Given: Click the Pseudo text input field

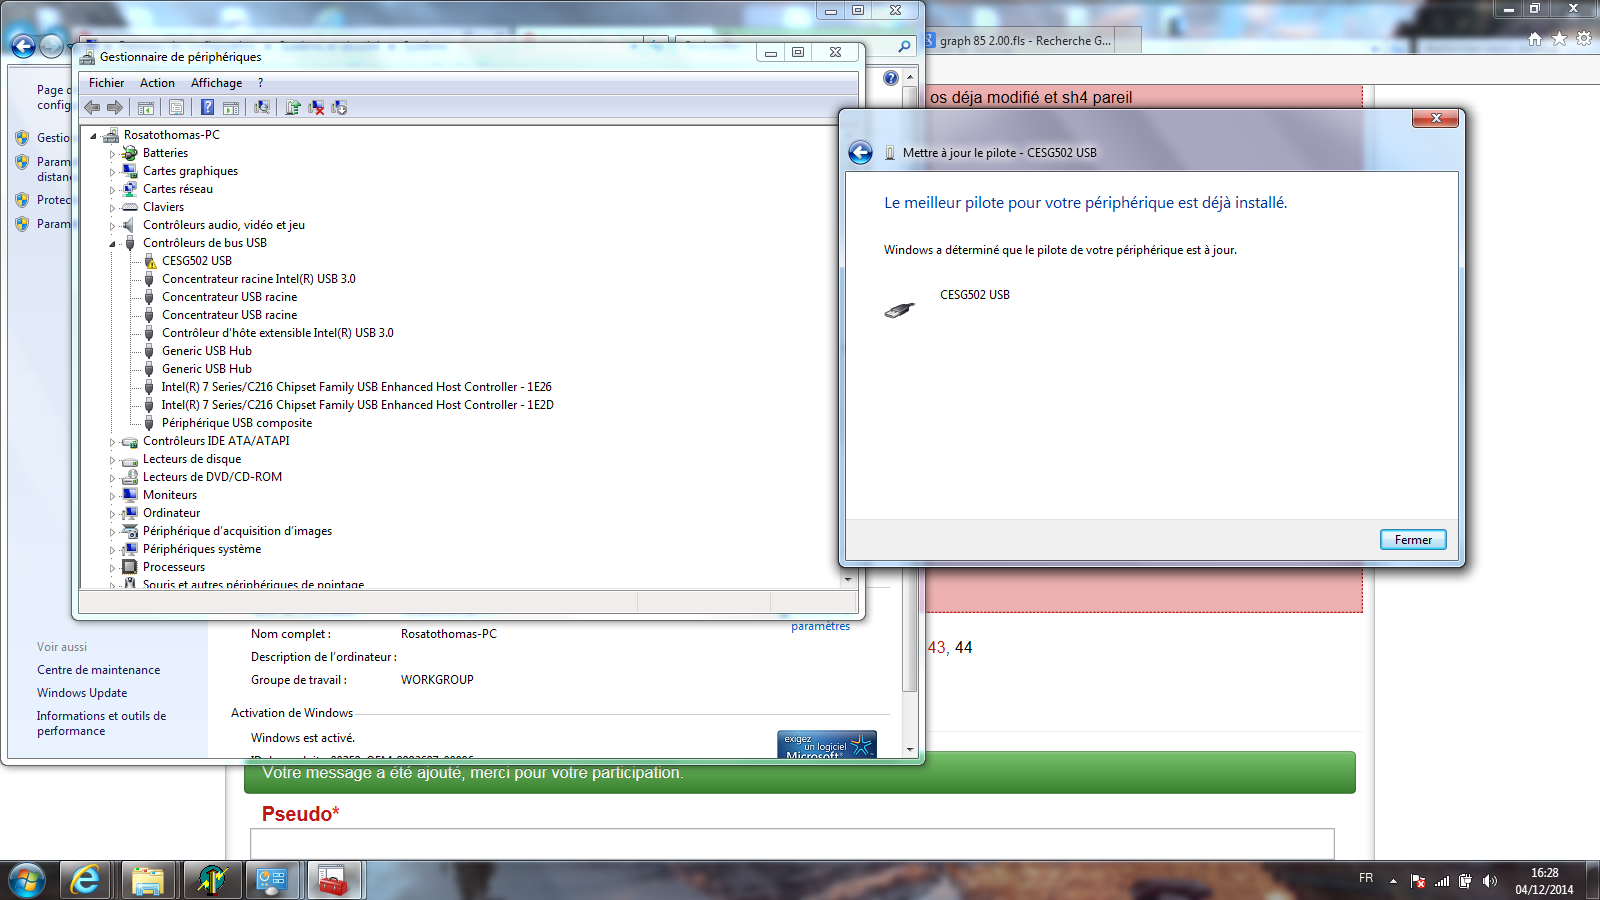Looking at the screenshot, I should (792, 843).
